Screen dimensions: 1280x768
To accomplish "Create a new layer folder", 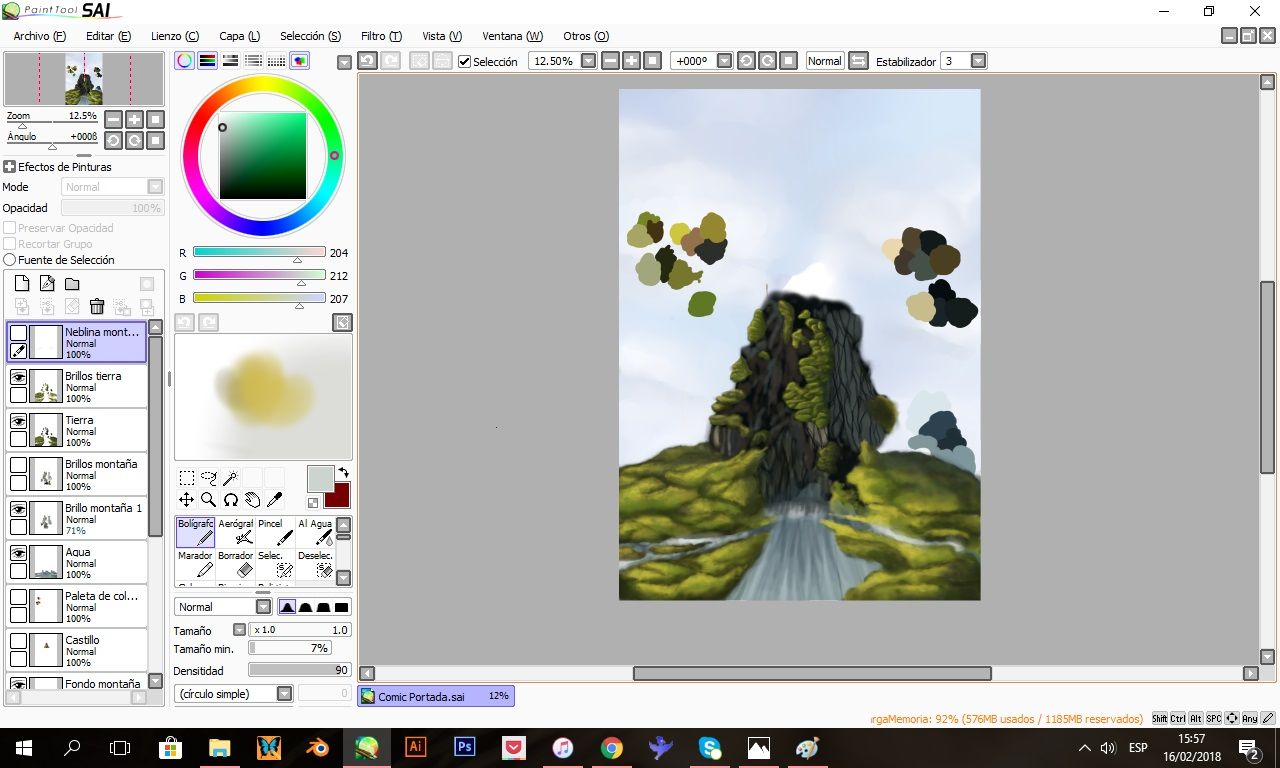I will (x=72, y=284).
